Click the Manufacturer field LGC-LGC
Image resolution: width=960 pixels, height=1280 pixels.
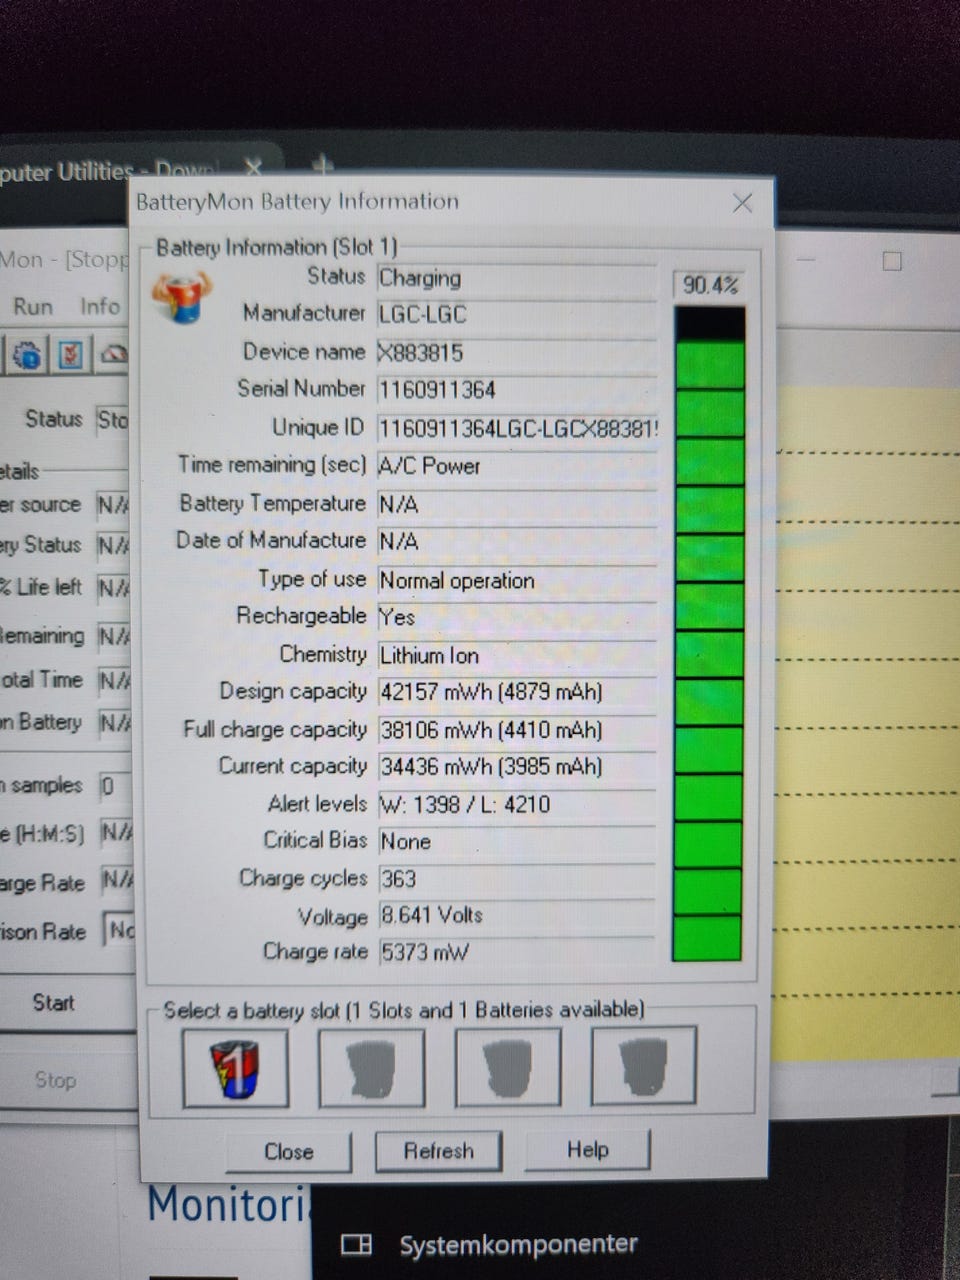[516, 314]
